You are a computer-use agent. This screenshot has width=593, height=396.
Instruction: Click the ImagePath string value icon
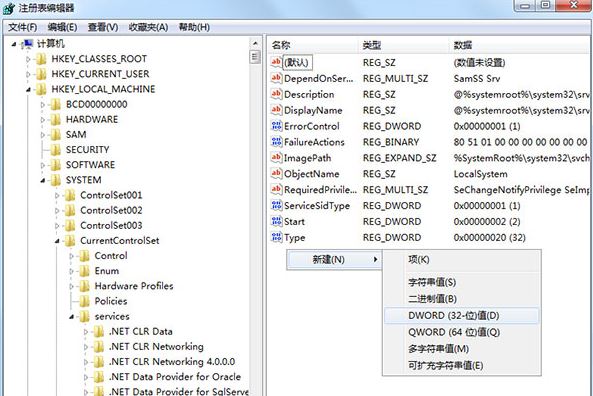click(276, 158)
